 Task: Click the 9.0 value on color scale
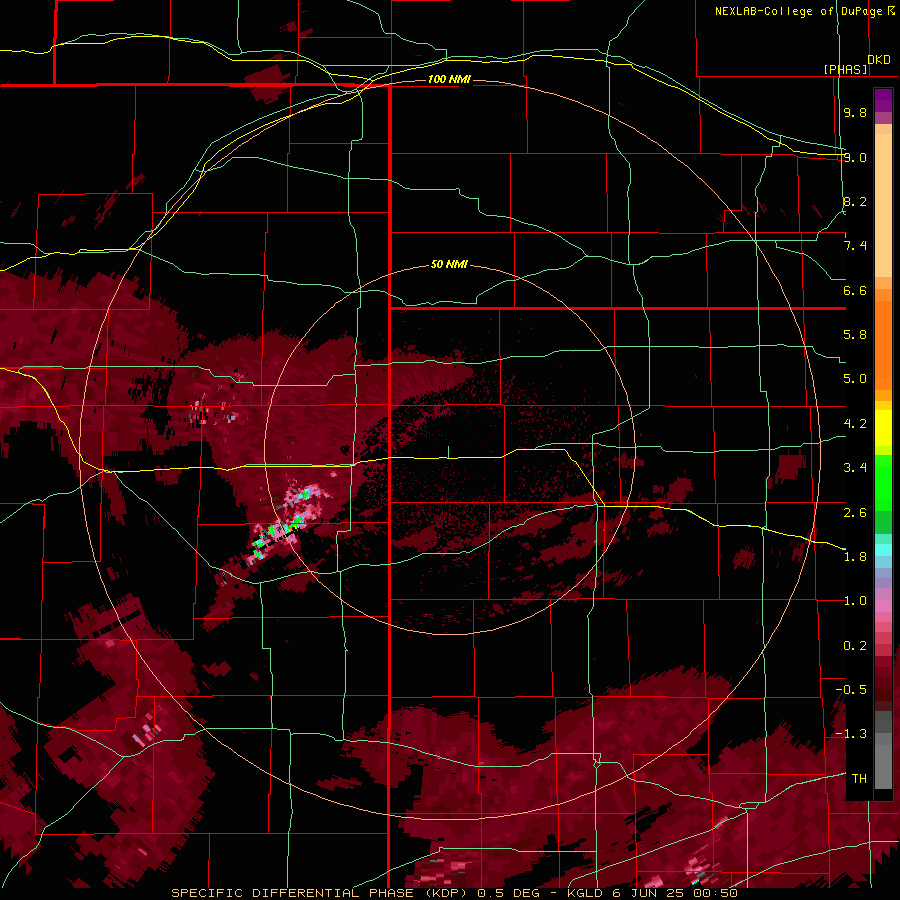(855, 157)
